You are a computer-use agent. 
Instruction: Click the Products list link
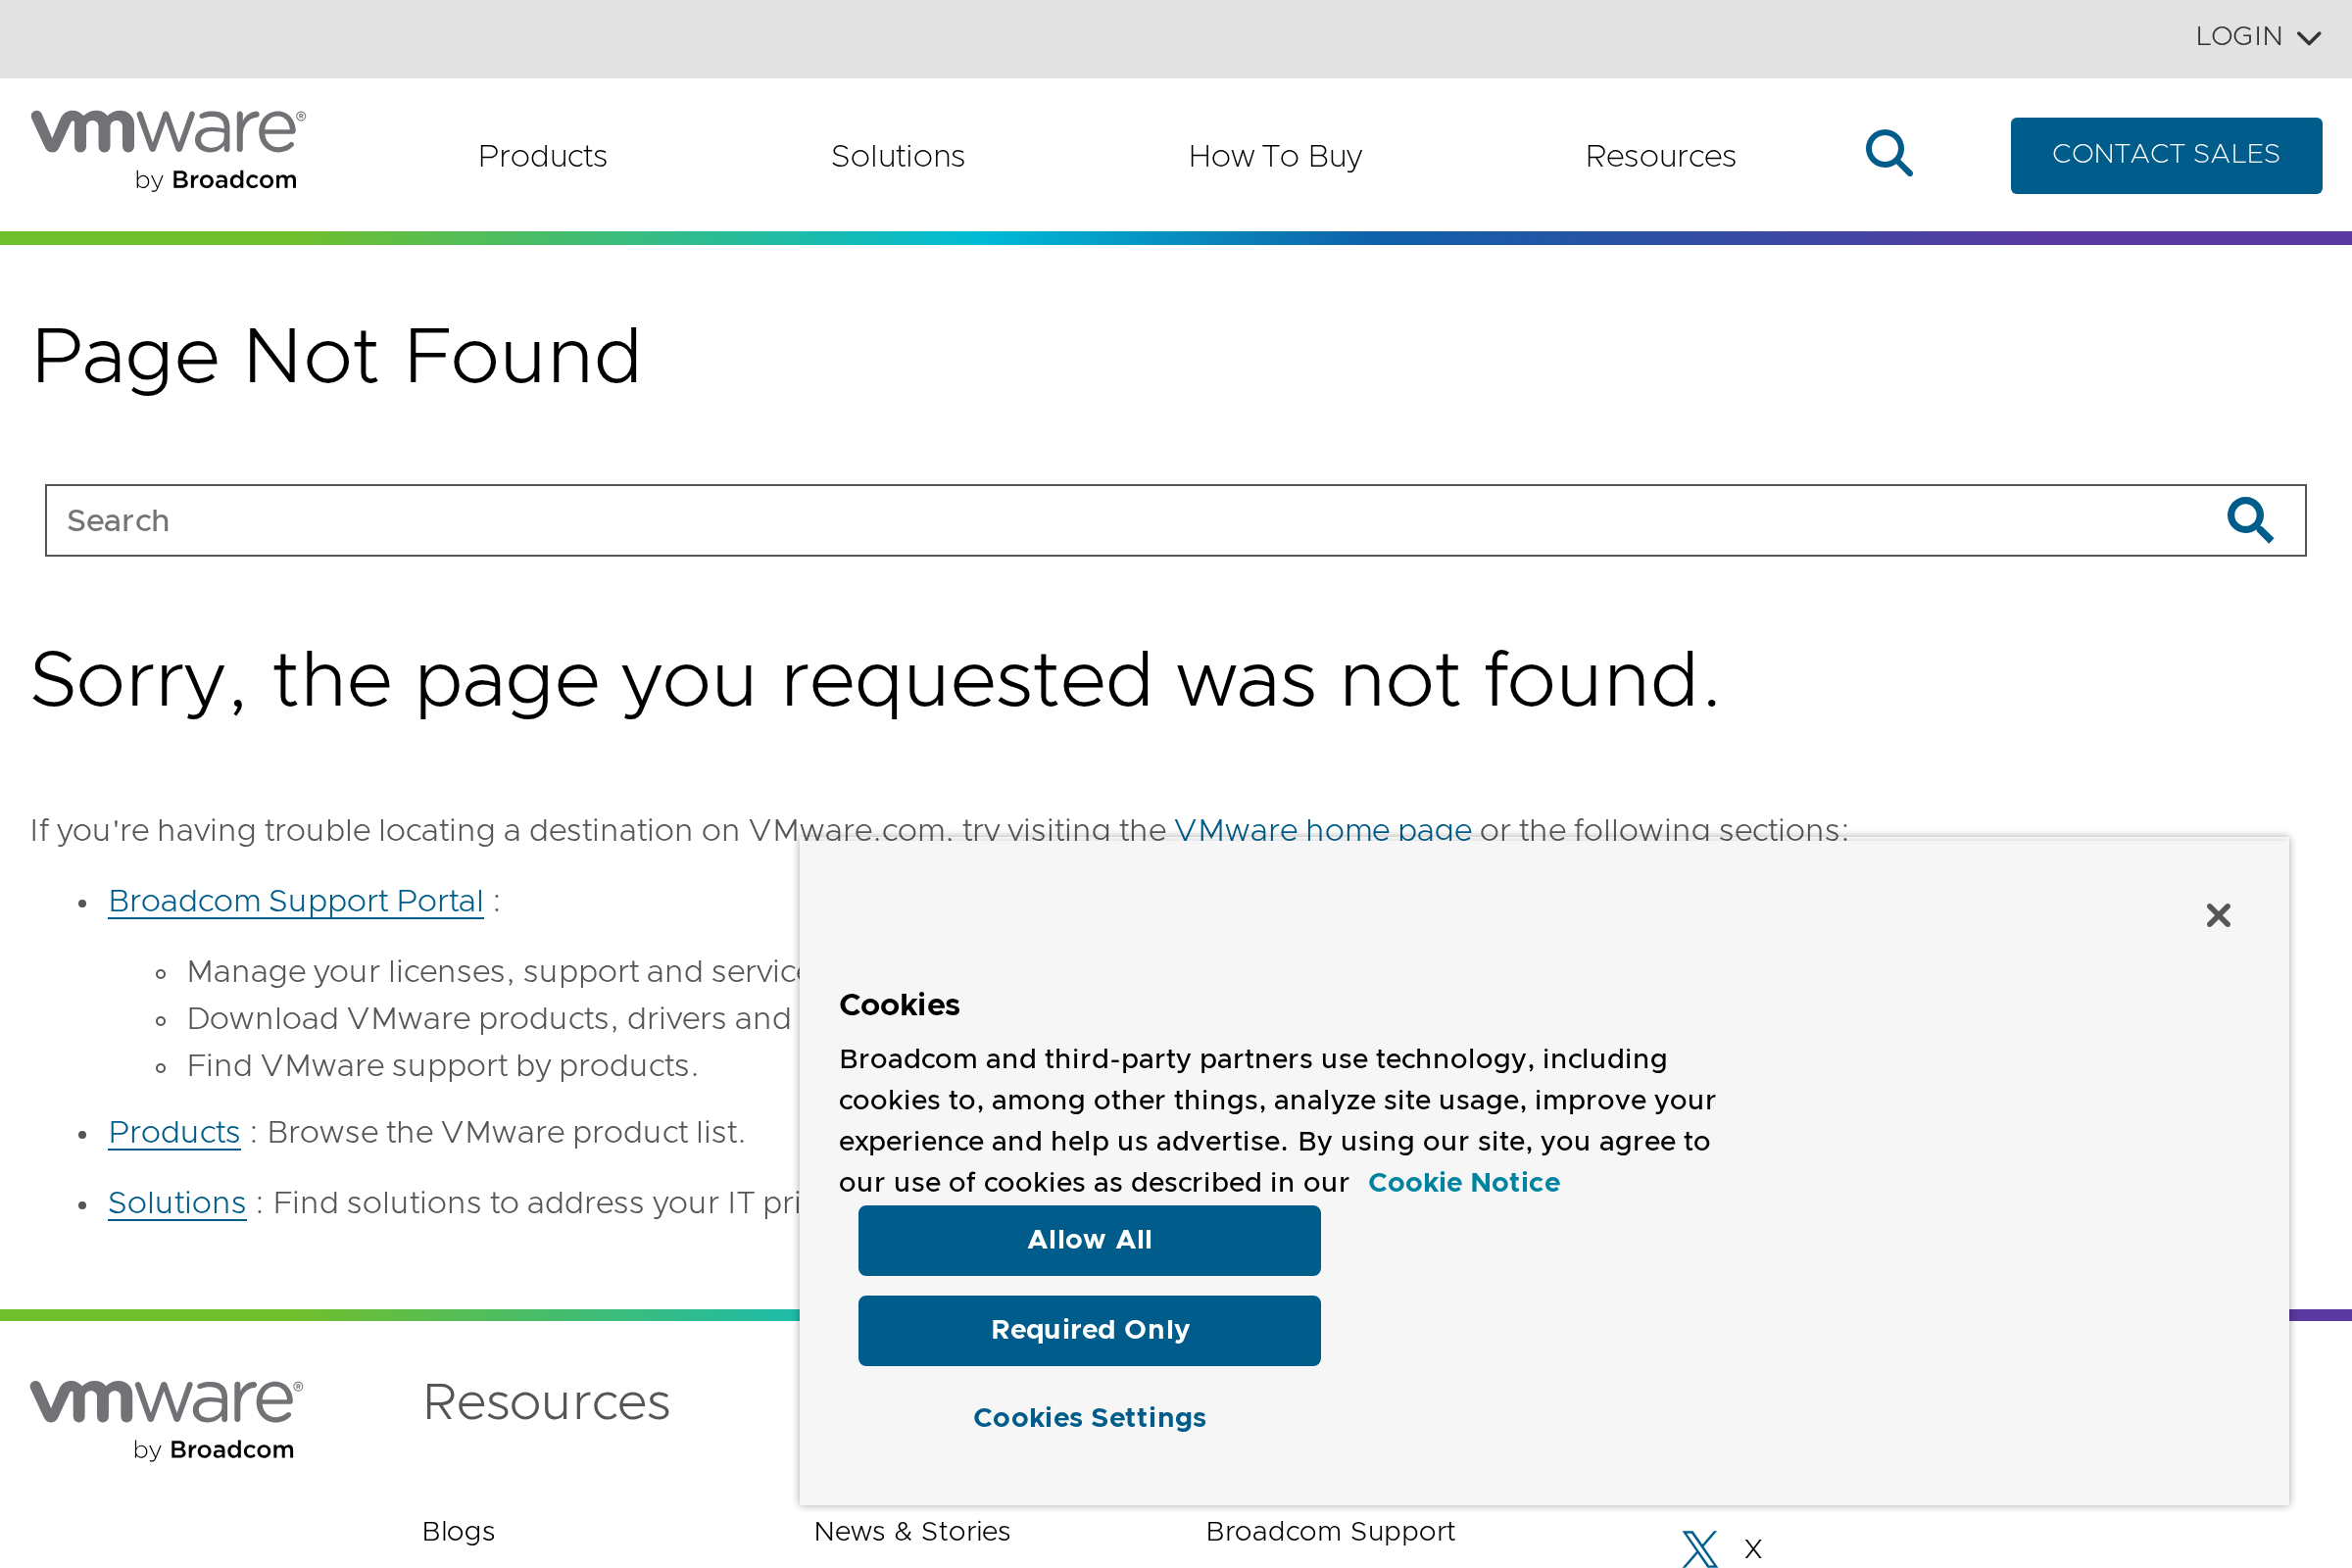coord(174,1132)
